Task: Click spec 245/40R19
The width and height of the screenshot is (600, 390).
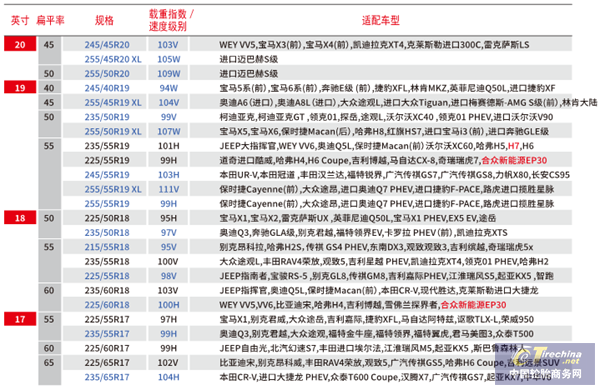Action: click(x=107, y=88)
